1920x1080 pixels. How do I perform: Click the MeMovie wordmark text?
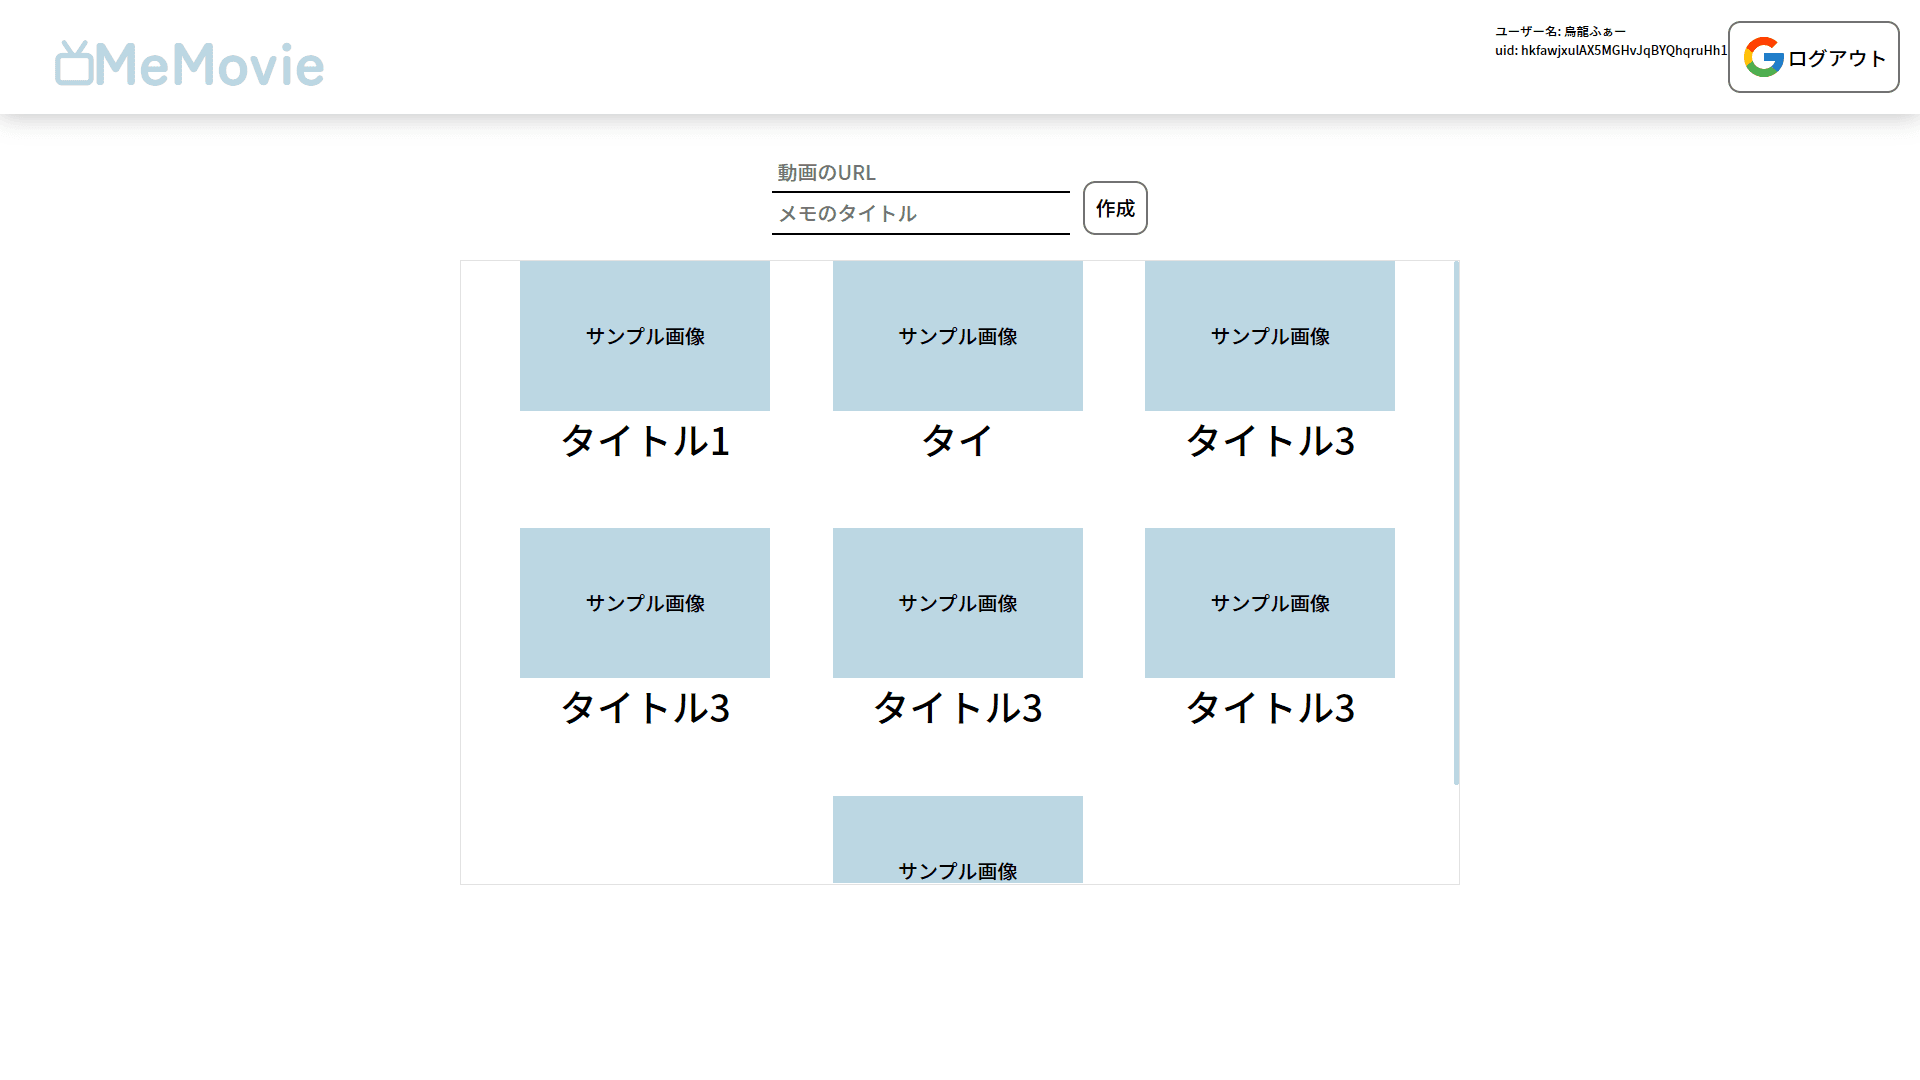pos(210,65)
